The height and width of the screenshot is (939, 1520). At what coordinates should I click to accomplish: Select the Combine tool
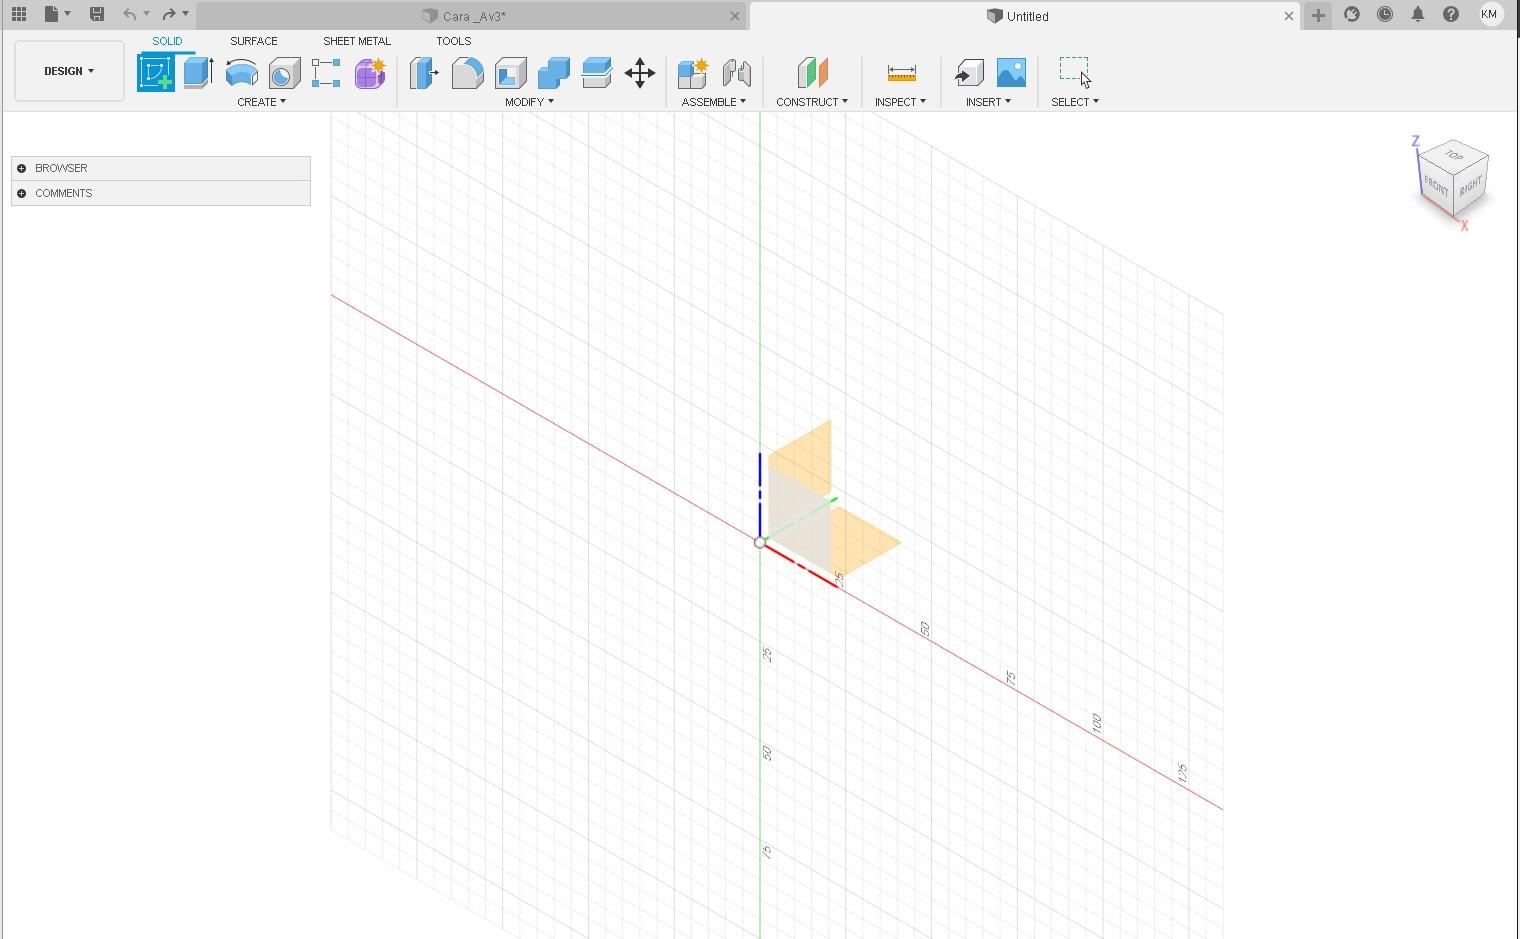pyautogui.click(x=553, y=73)
